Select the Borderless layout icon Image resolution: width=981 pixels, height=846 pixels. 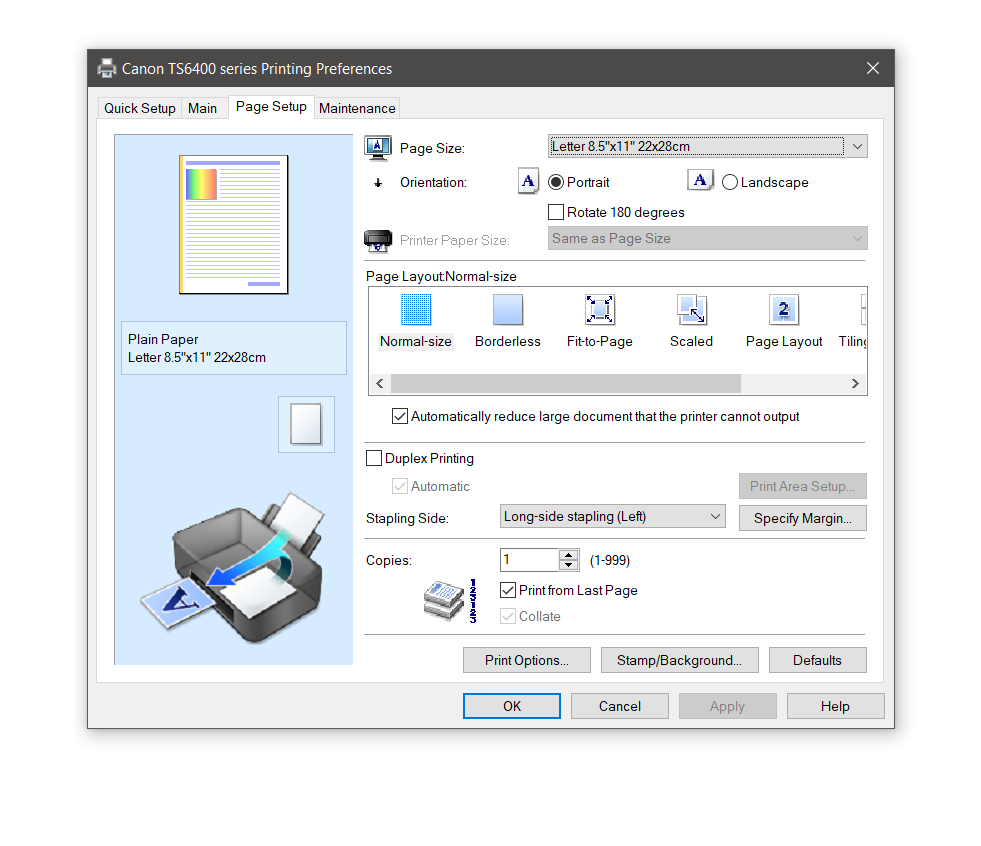507,310
